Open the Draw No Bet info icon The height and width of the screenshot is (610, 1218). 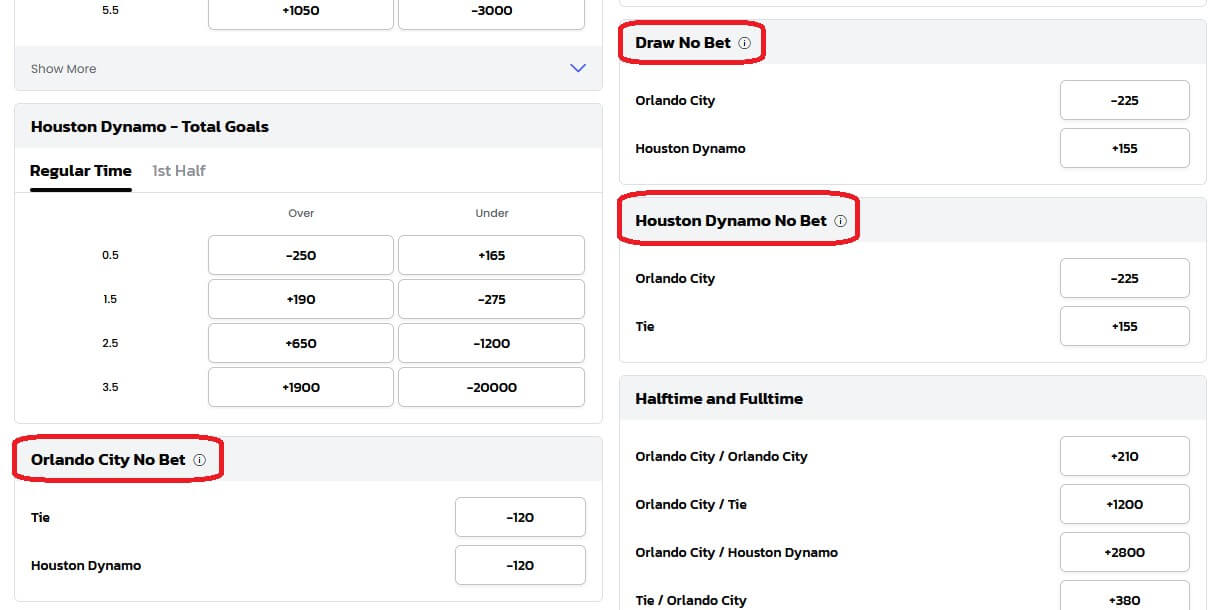point(743,43)
